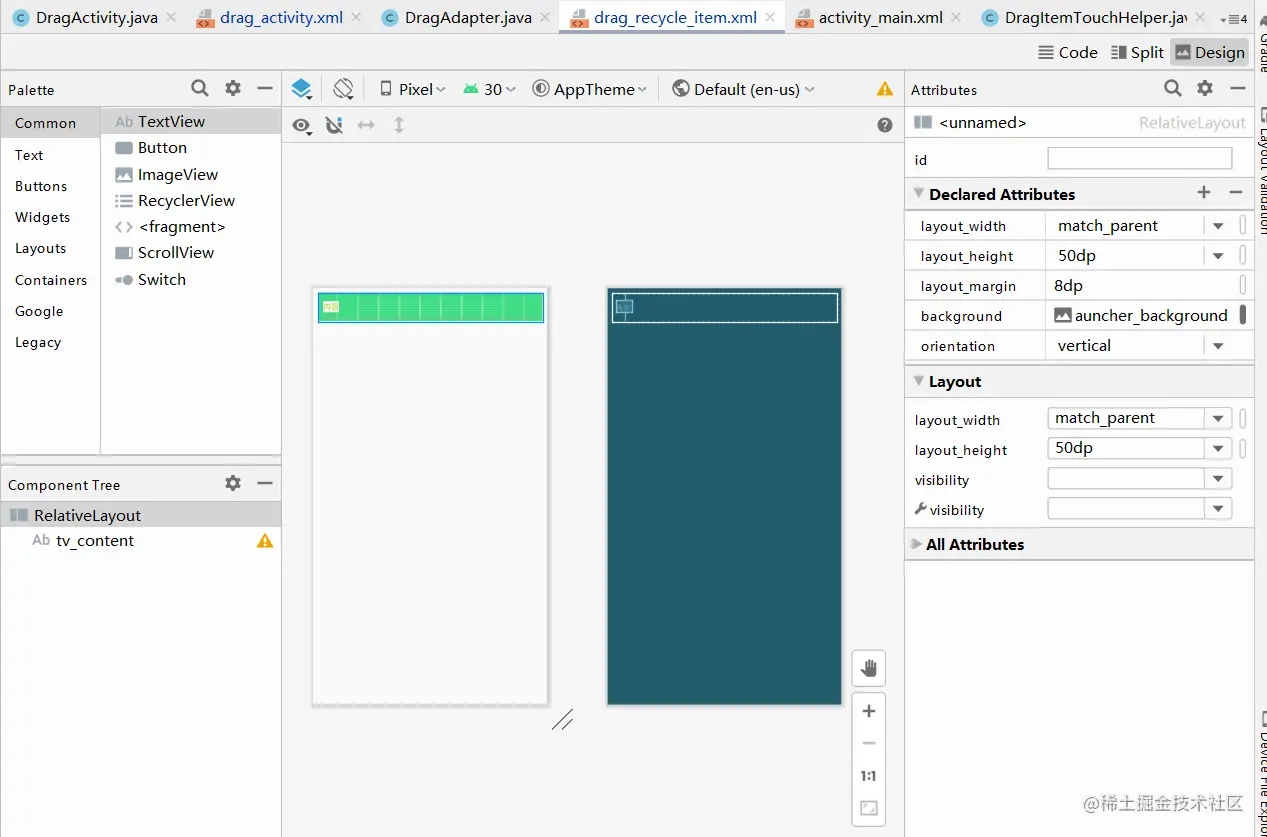Activate the pan hand tool
This screenshot has width=1267, height=837.
pos(869,668)
